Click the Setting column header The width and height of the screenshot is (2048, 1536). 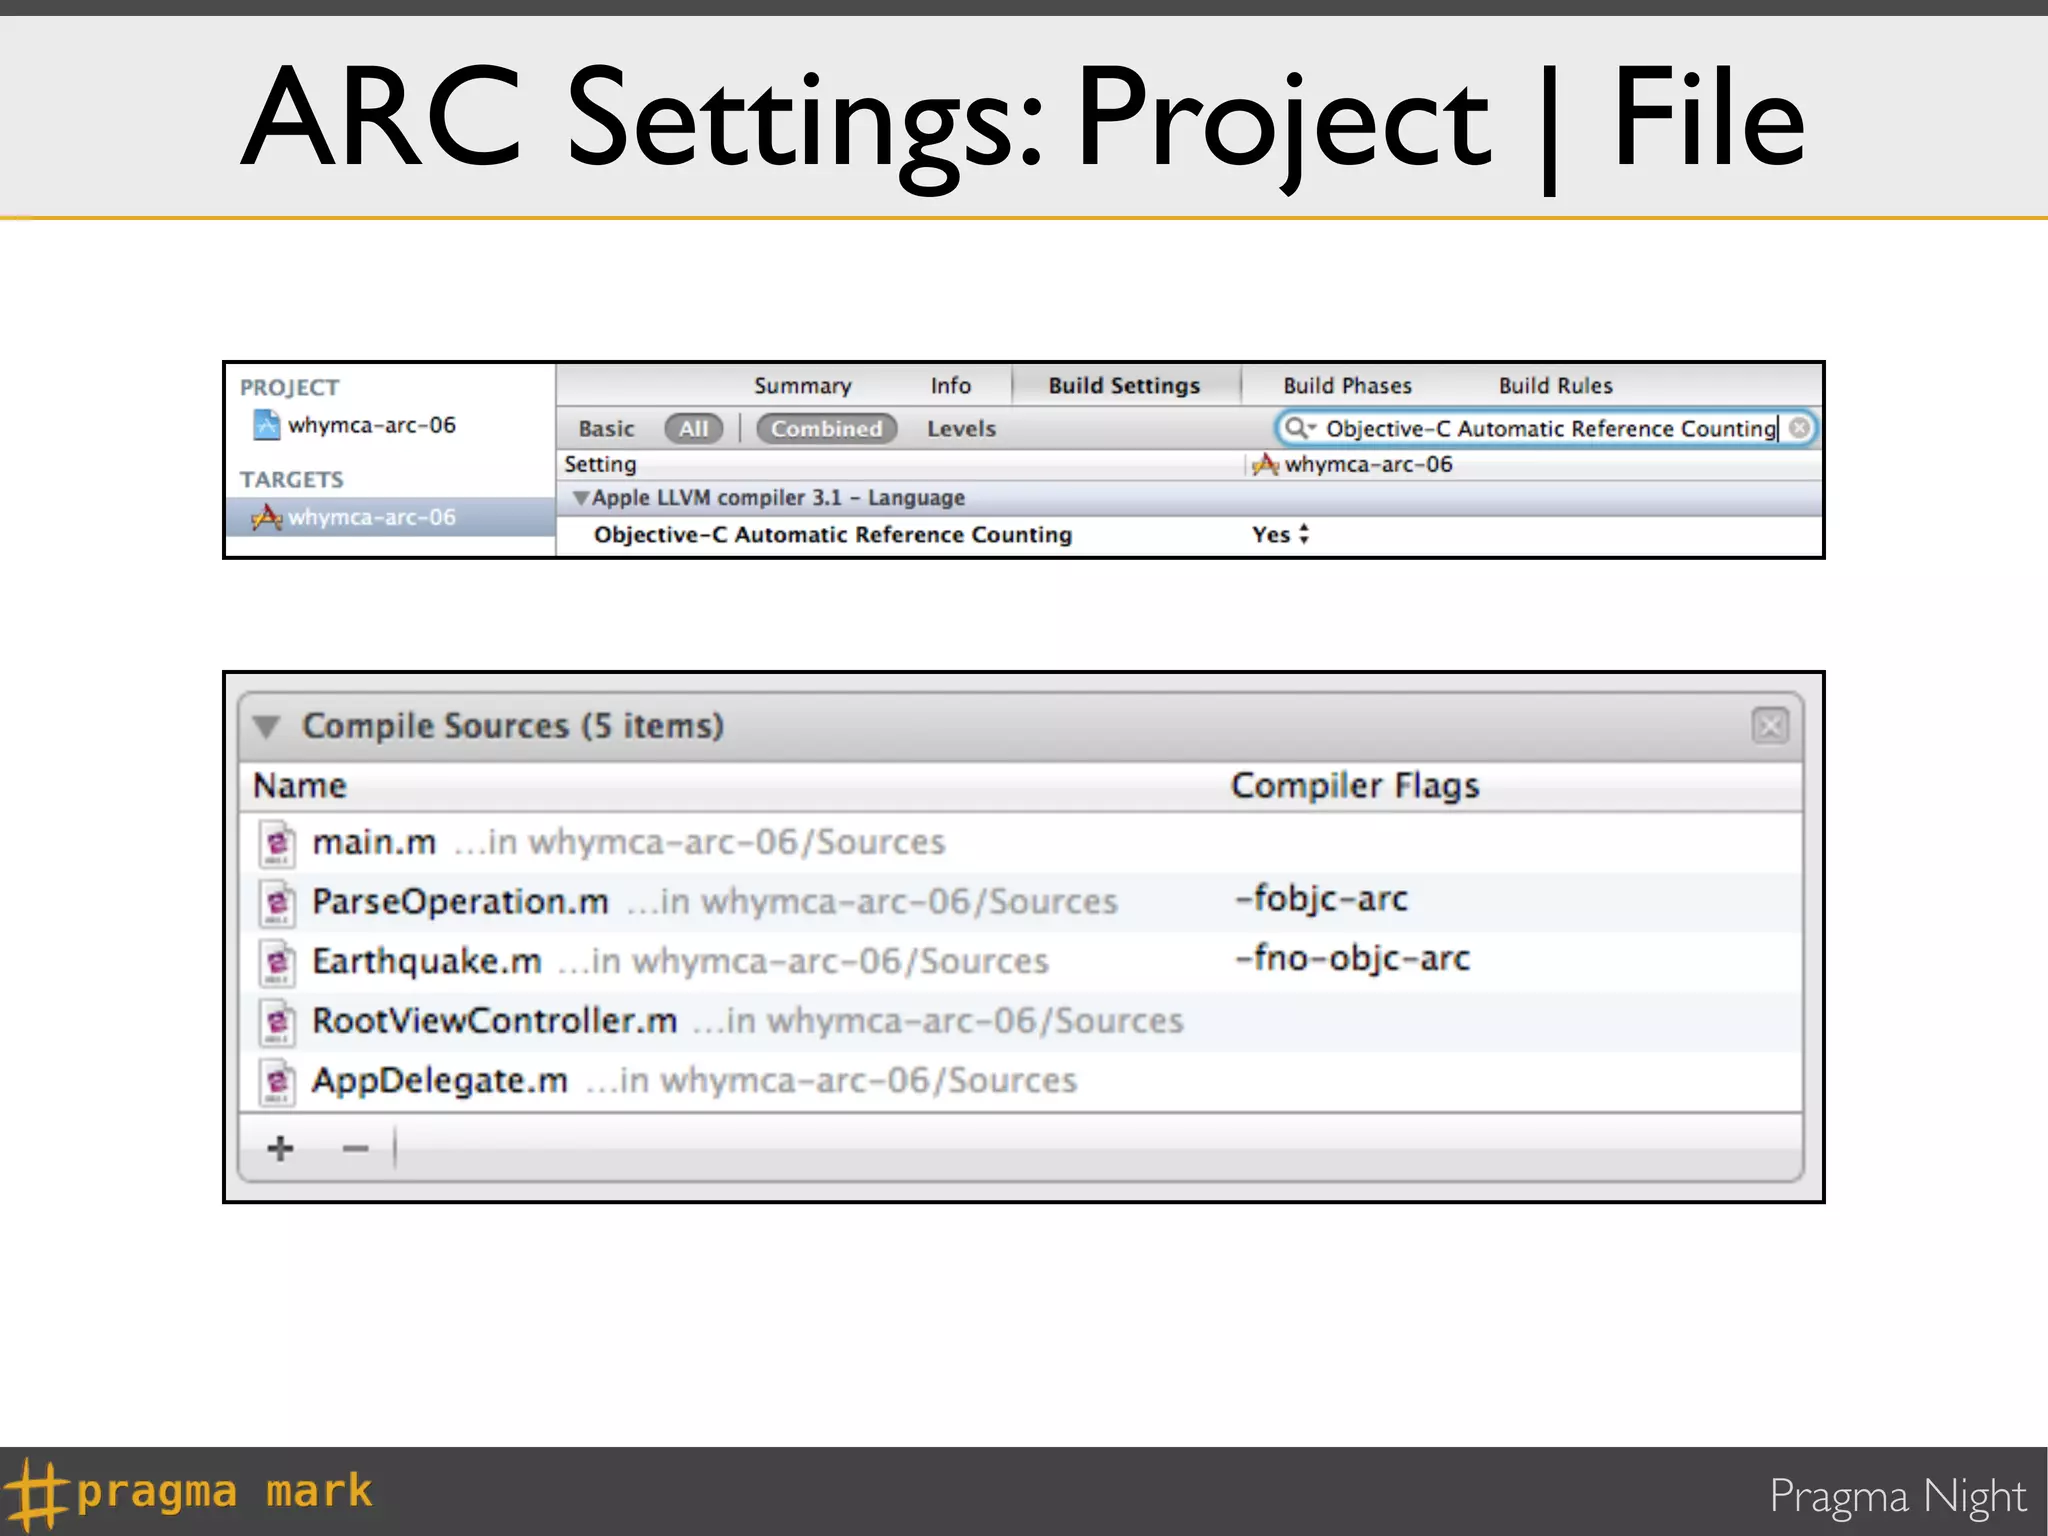click(x=600, y=464)
